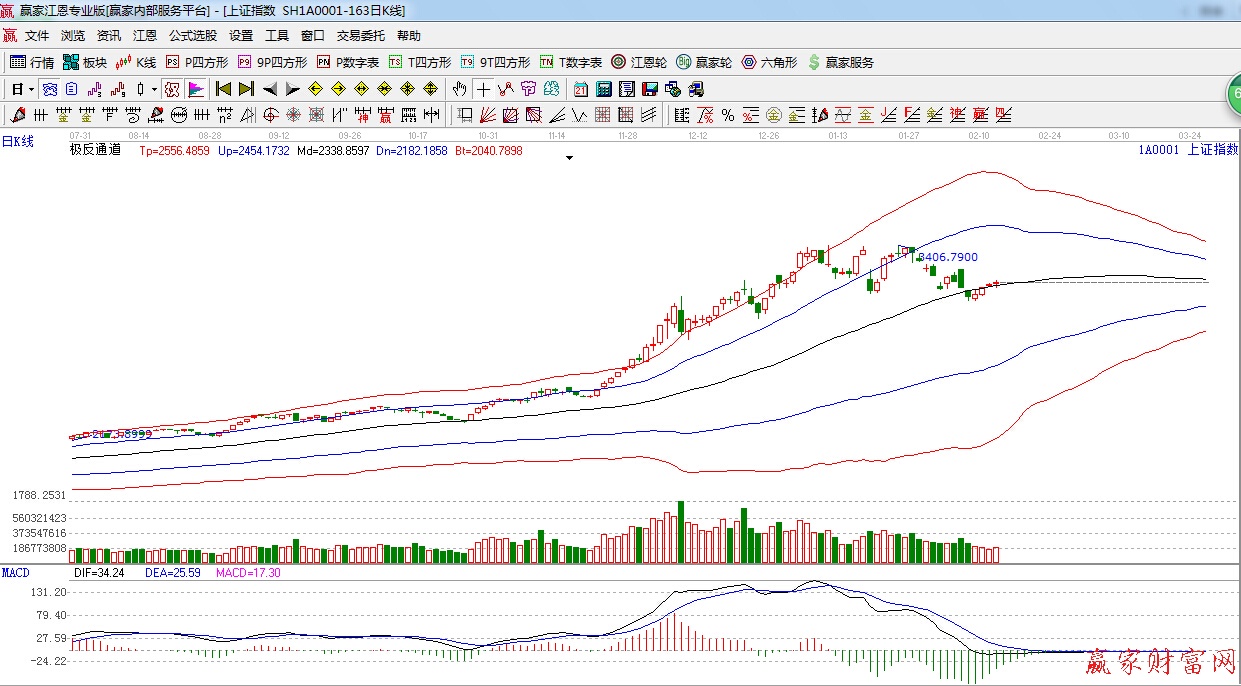
Task: Open the 江恩轮 (Gann Wheel) tool
Action: [x=640, y=62]
